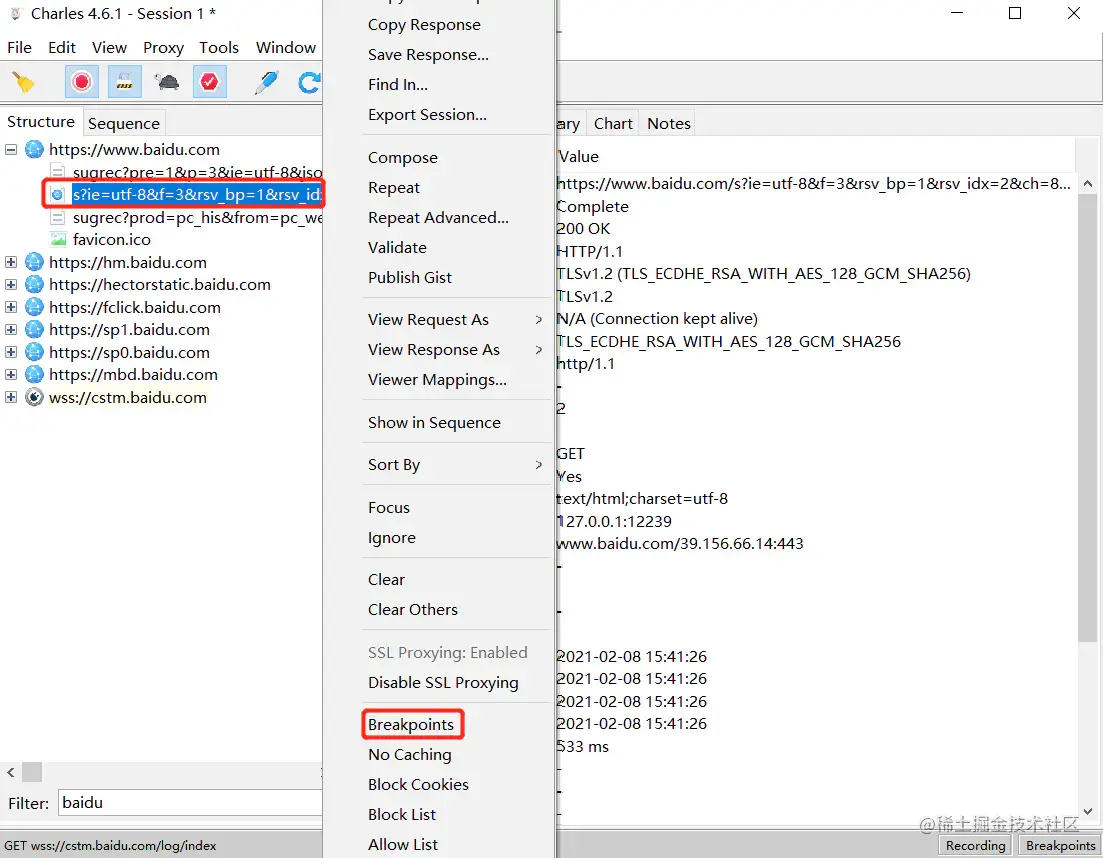Switch to the Sequence tab
The image size is (1103, 858).
click(124, 123)
